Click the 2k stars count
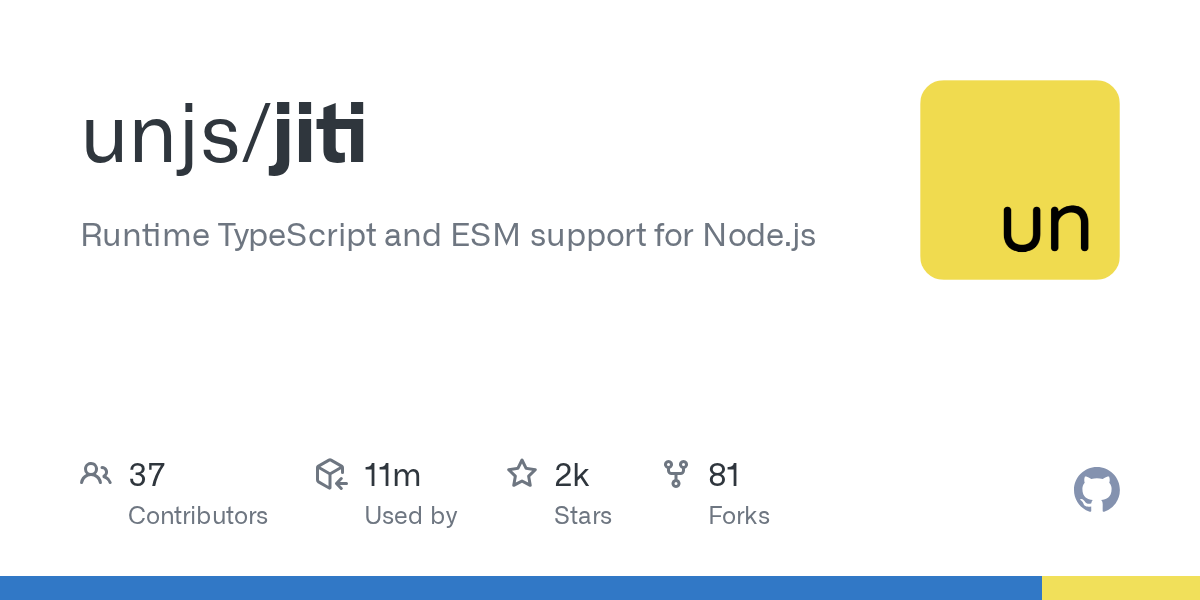 (x=572, y=475)
